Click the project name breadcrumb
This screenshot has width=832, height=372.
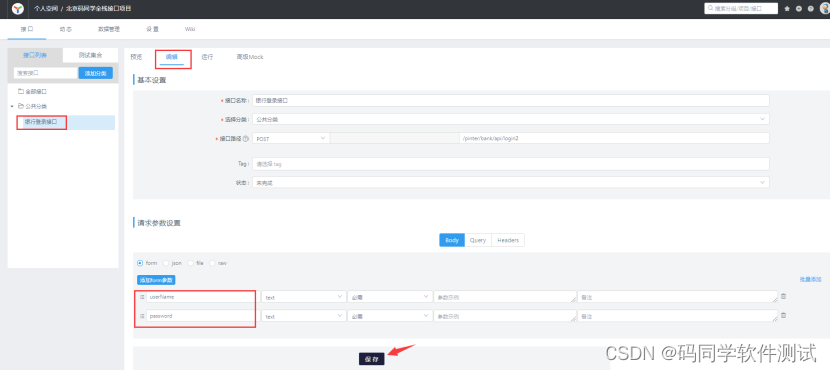pos(98,8)
